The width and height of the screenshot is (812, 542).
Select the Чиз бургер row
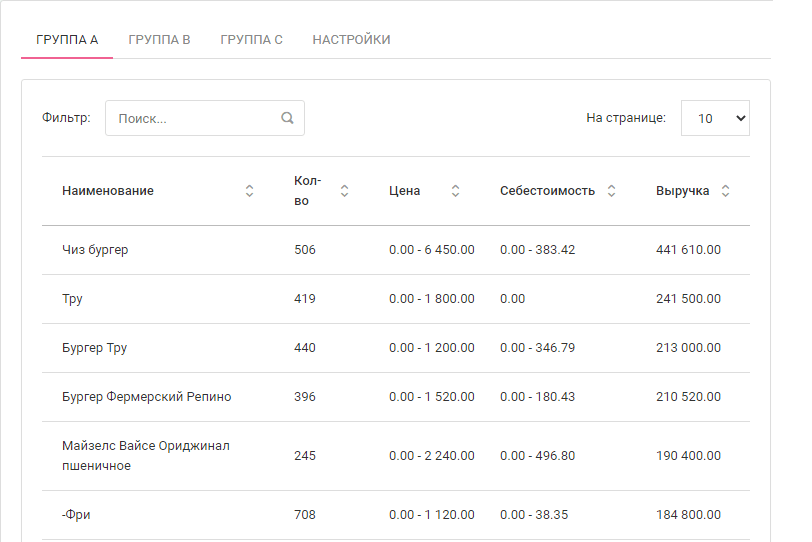pyautogui.click(x=95, y=250)
